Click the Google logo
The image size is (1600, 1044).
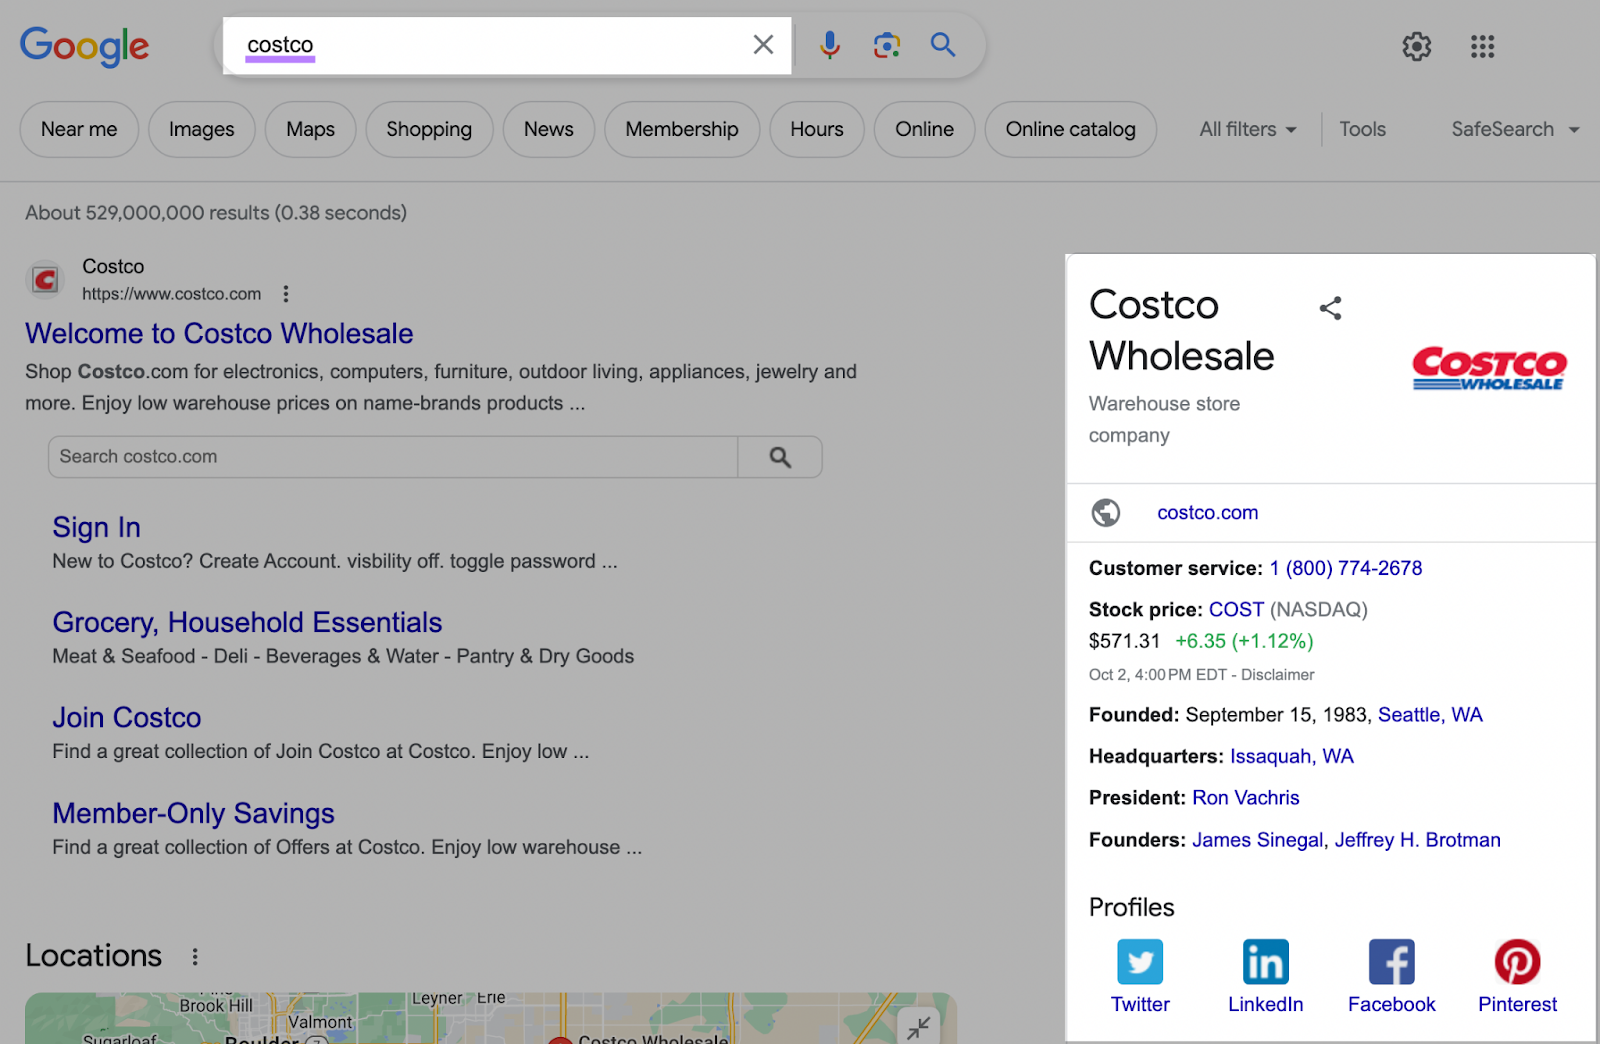(84, 46)
